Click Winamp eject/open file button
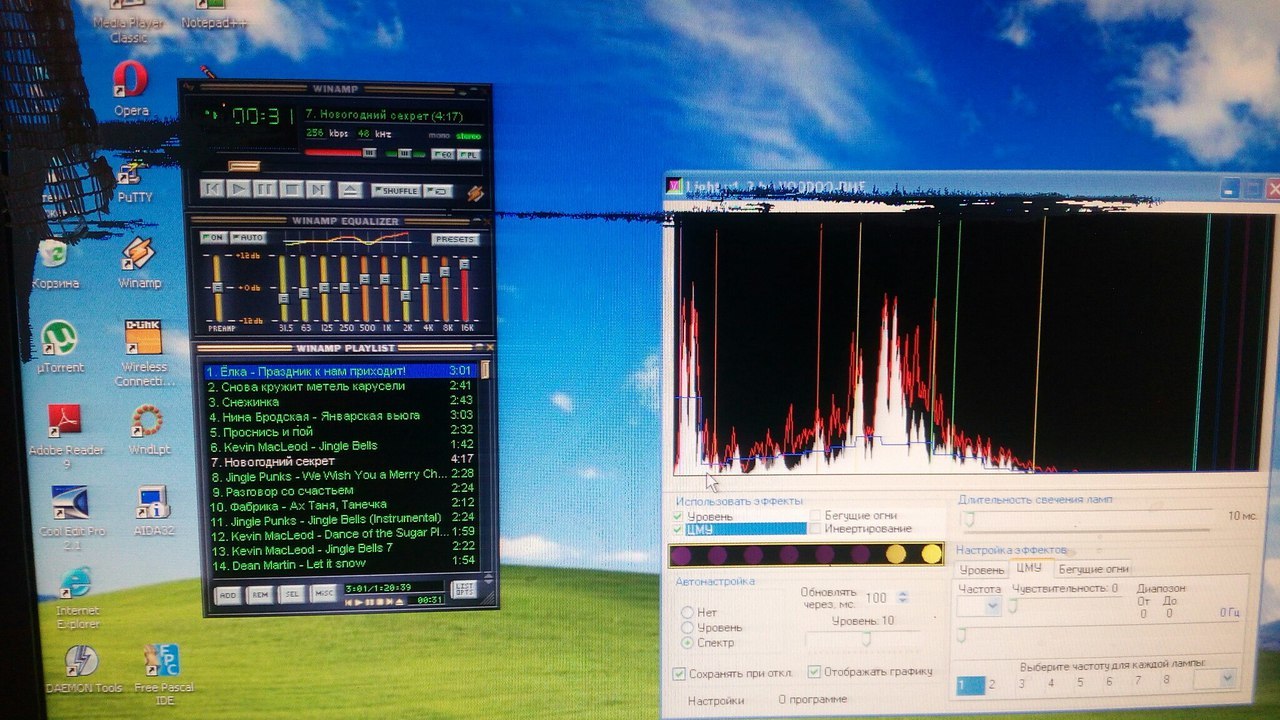Screen dimensions: 1280x720 click(x=349, y=190)
